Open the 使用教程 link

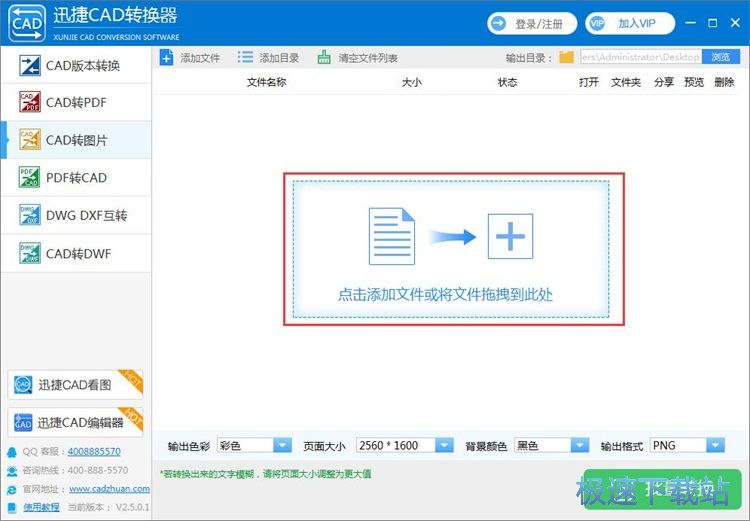point(41,507)
